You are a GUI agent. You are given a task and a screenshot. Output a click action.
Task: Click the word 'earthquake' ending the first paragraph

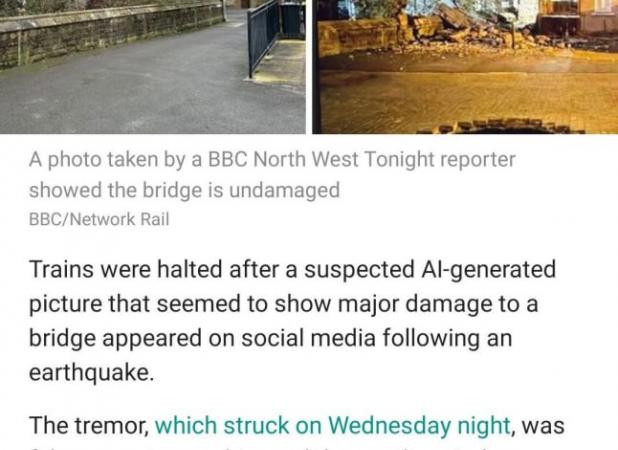[89, 372]
